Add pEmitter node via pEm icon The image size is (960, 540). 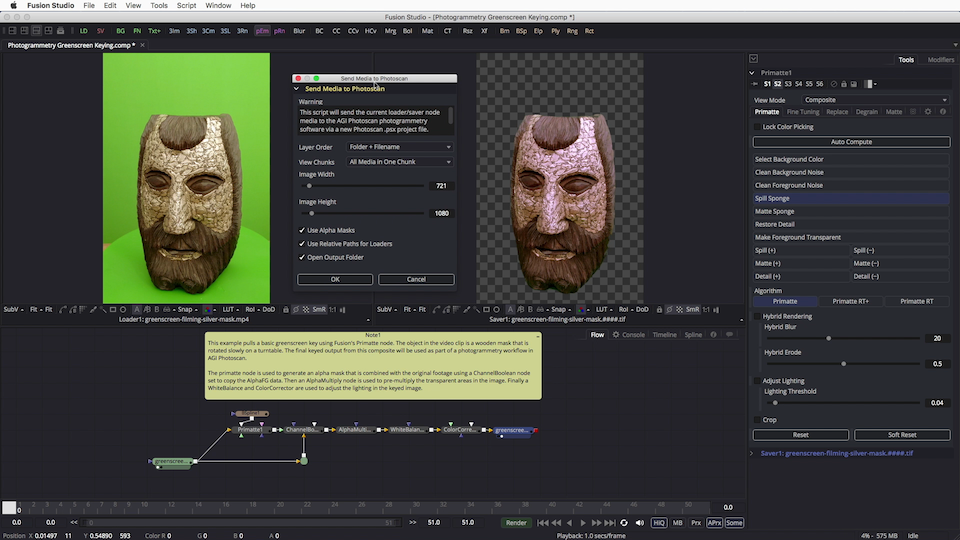point(262,31)
